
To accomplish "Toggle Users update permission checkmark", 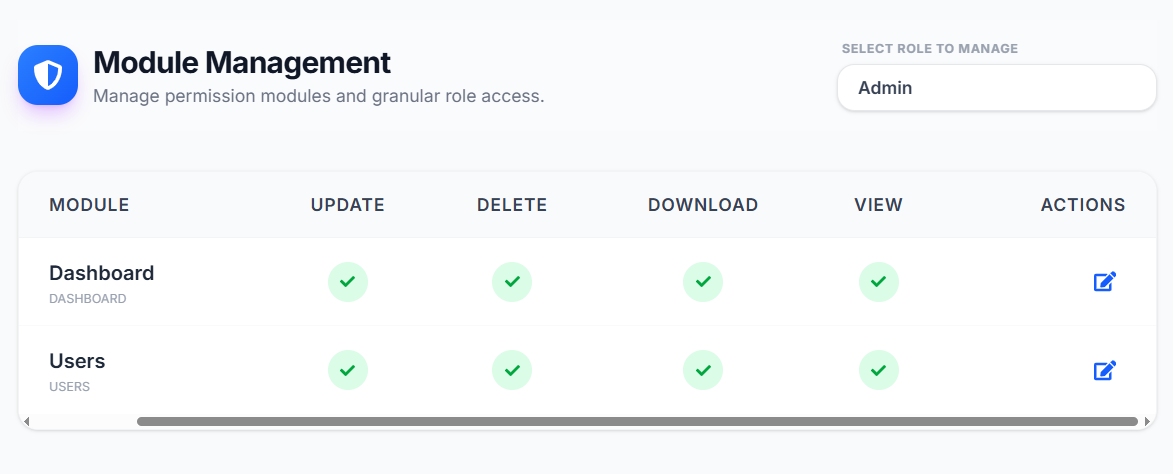I will [x=348, y=370].
